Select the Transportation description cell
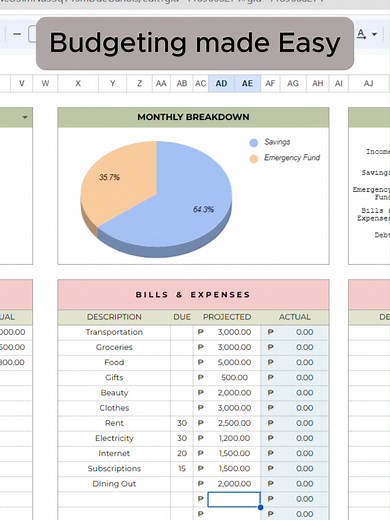 point(114,332)
